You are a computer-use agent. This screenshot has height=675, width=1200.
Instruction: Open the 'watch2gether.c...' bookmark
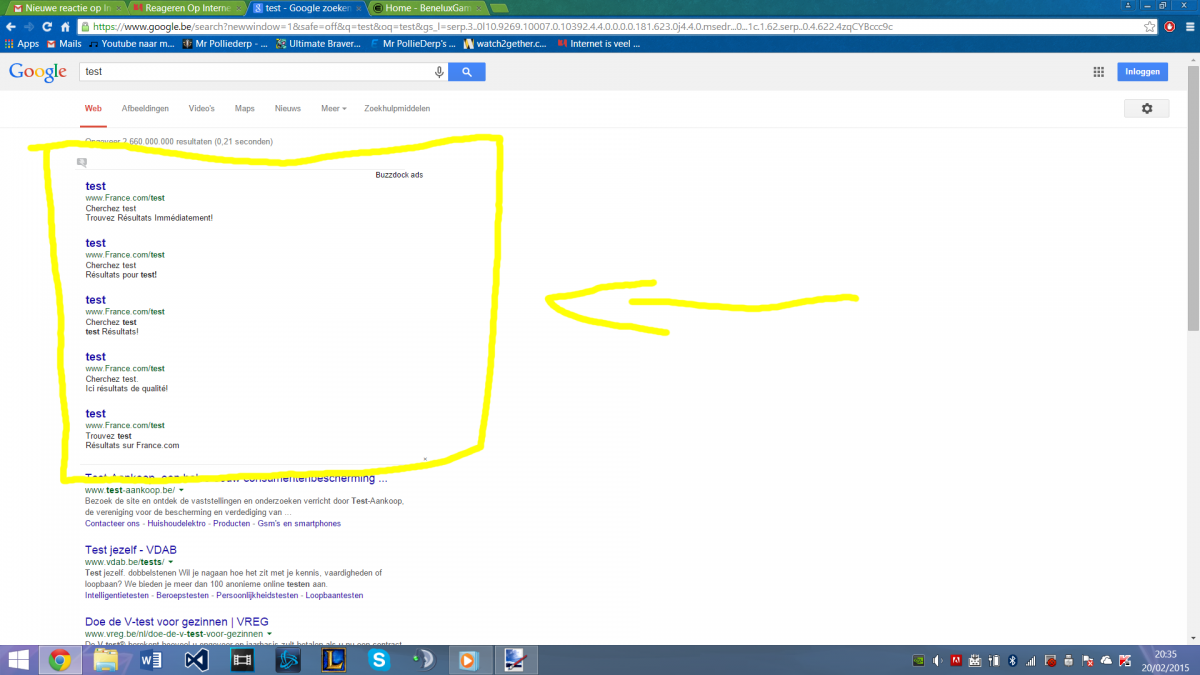click(x=505, y=44)
